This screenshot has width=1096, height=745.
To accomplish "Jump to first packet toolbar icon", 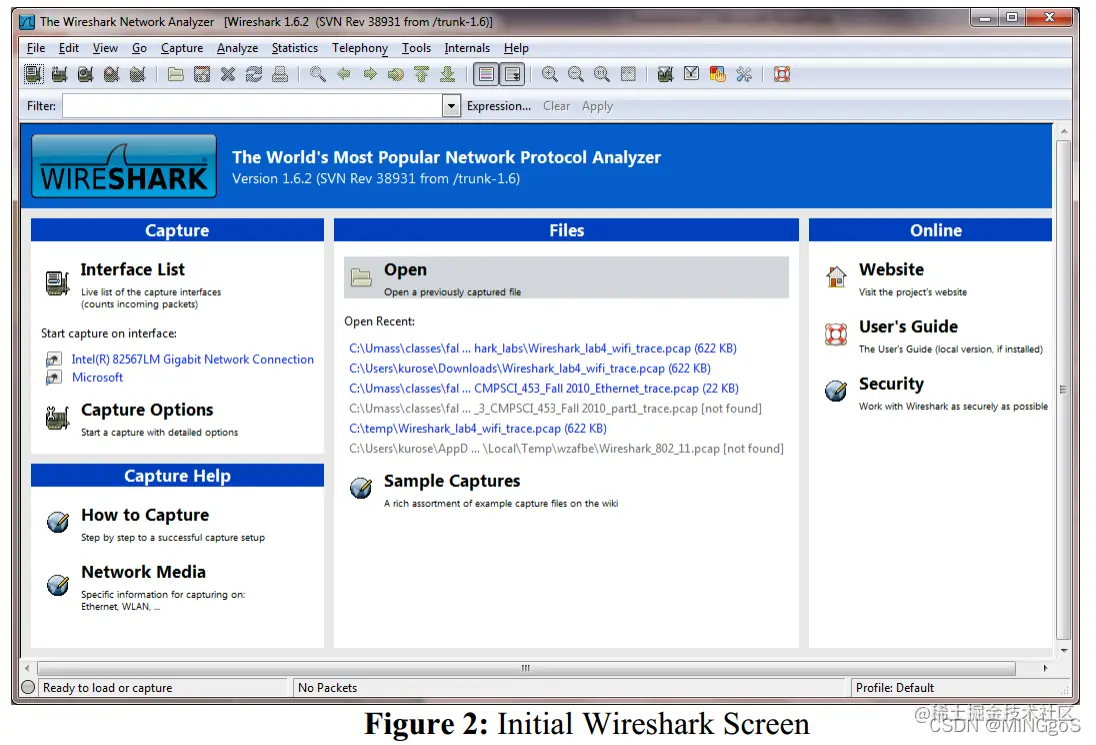I will click(421, 74).
